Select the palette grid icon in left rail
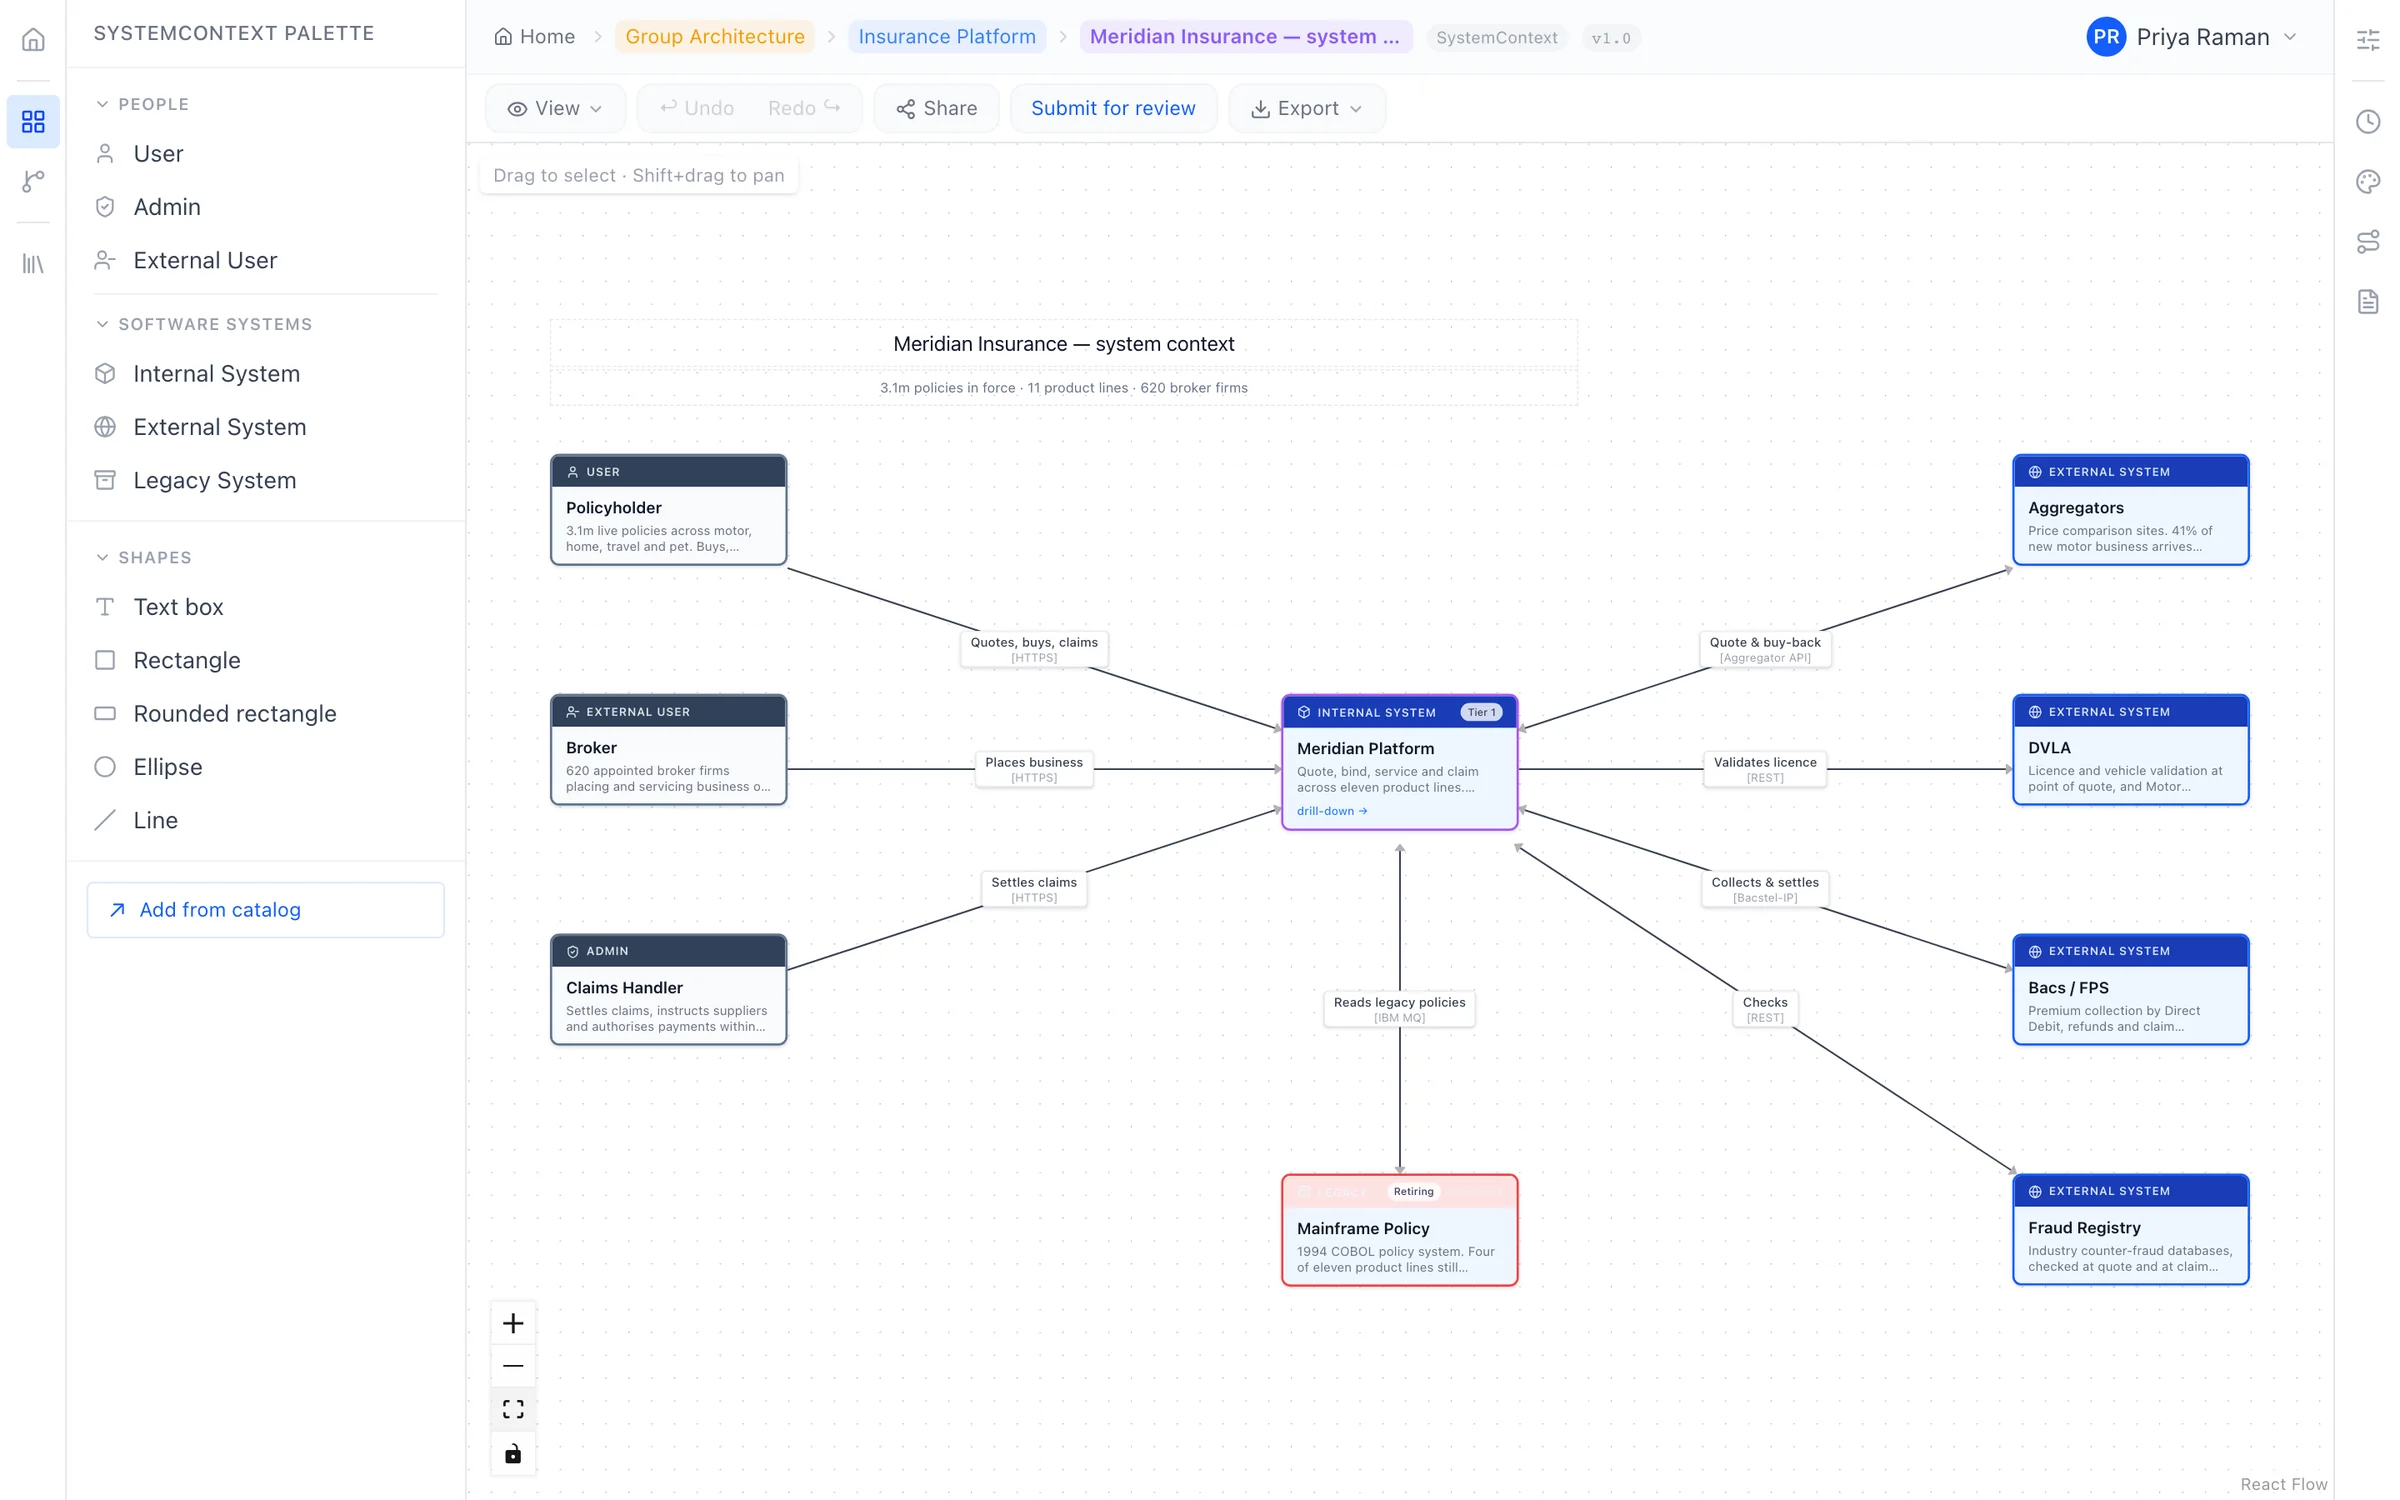 (33, 121)
